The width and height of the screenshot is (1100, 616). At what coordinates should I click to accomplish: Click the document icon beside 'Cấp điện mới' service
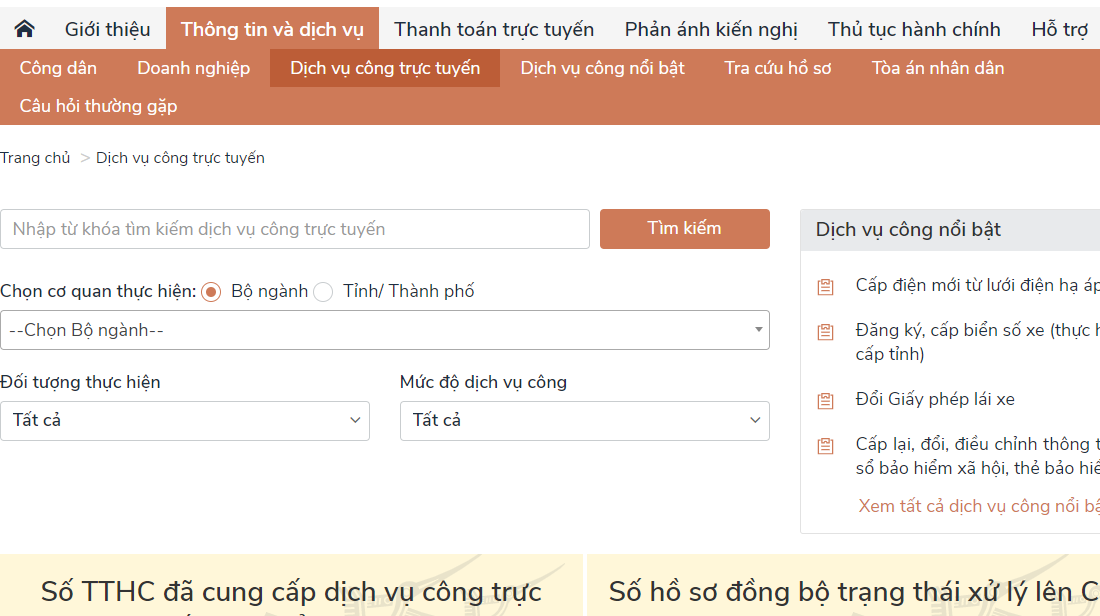pos(825,286)
